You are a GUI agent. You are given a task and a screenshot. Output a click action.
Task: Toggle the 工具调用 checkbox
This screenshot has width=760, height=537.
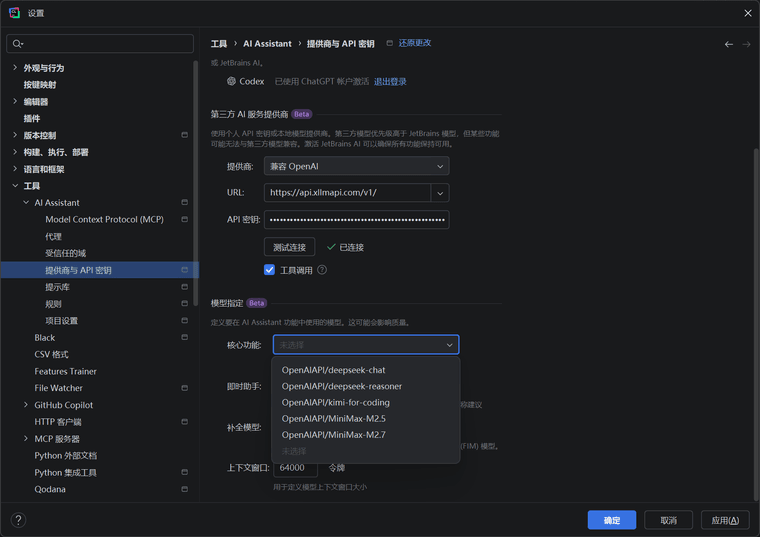pyautogui.click(x=269, y=270)
